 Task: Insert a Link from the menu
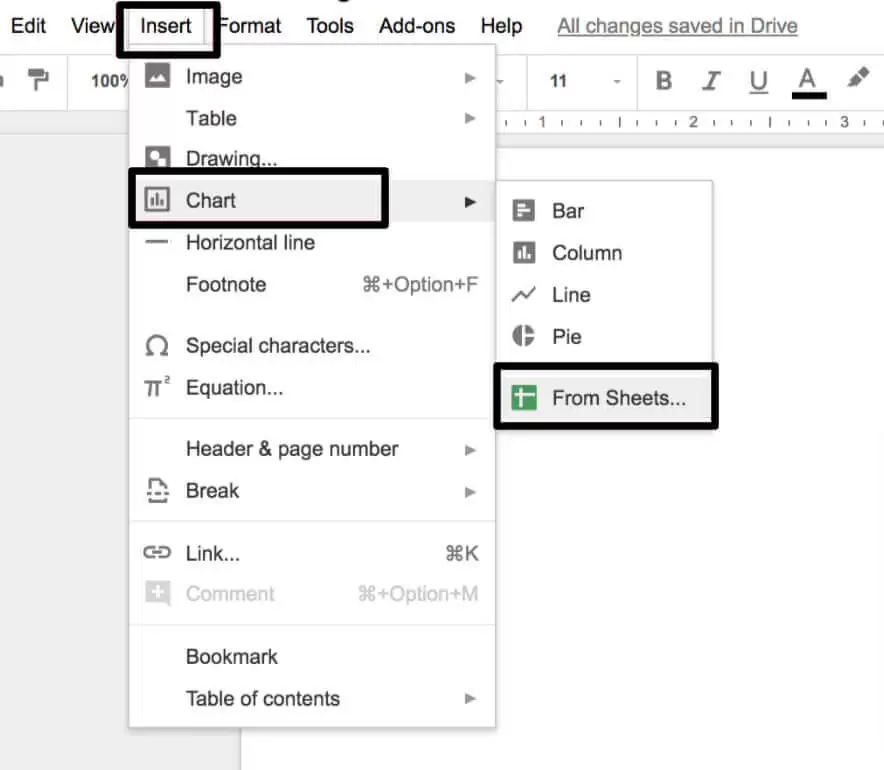[x=212, y=553]
